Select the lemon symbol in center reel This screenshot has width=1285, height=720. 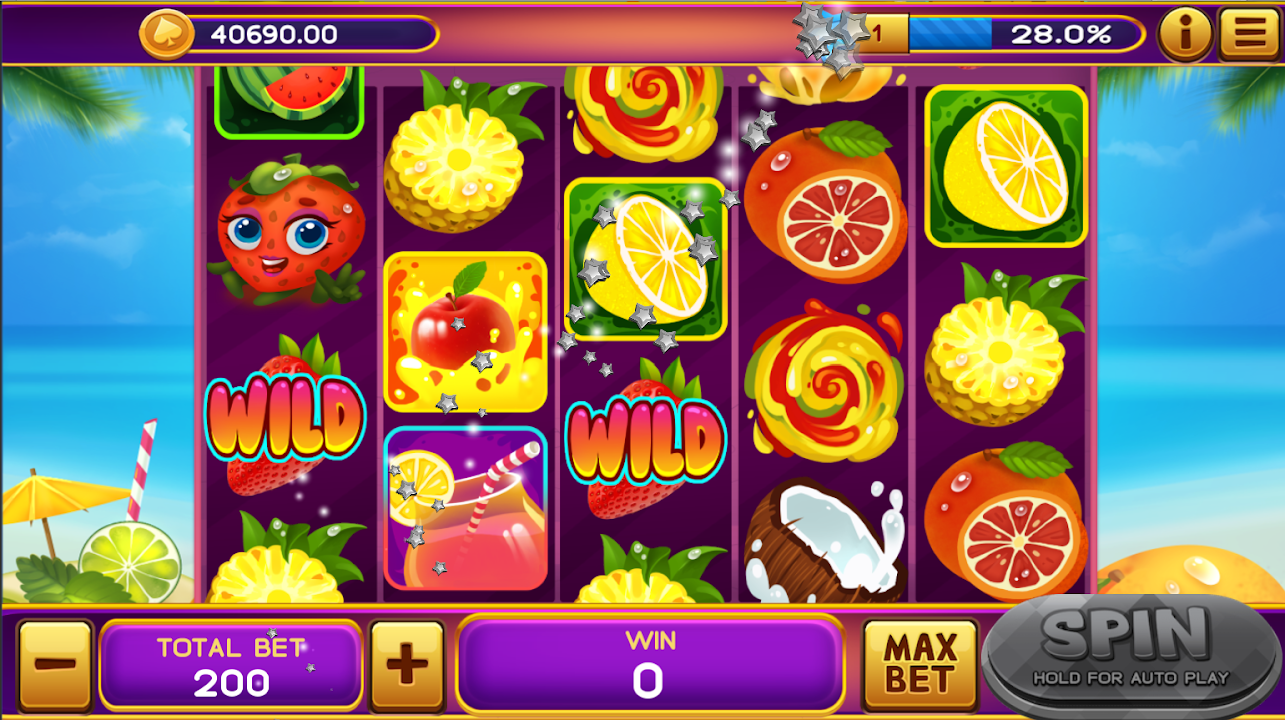(x=646, y=259)
